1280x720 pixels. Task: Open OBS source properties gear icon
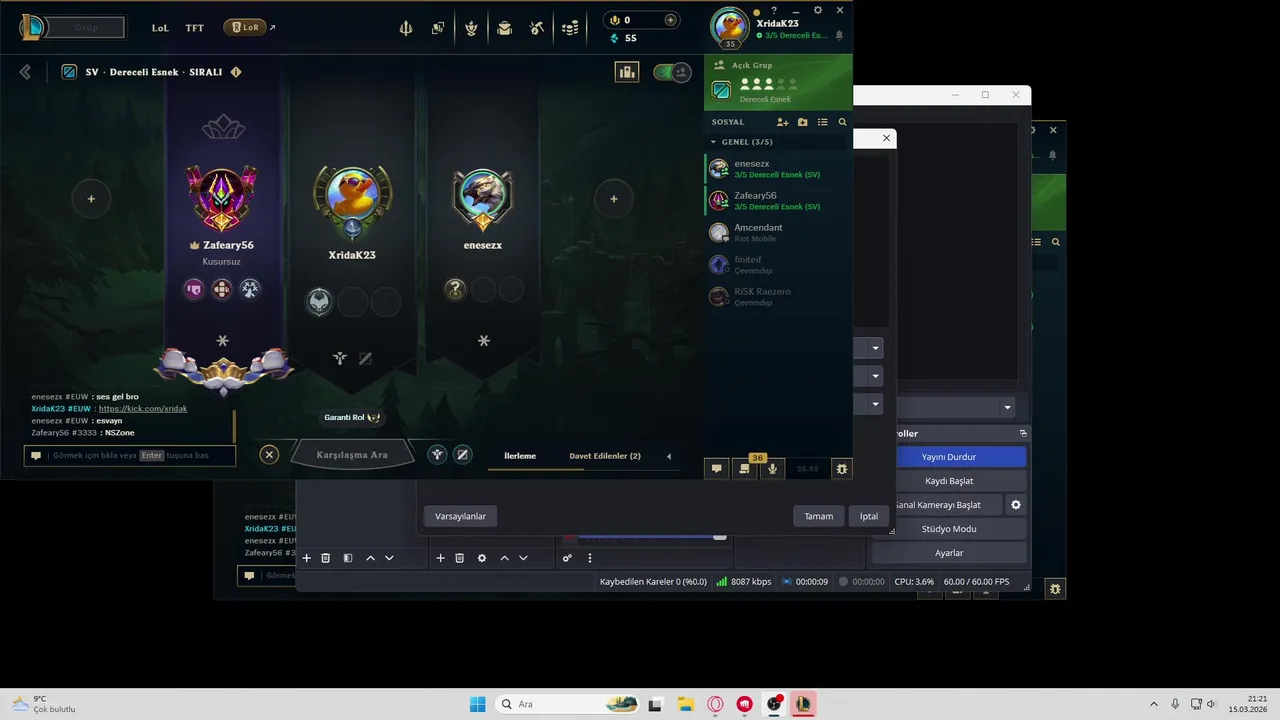click(481, 558)
